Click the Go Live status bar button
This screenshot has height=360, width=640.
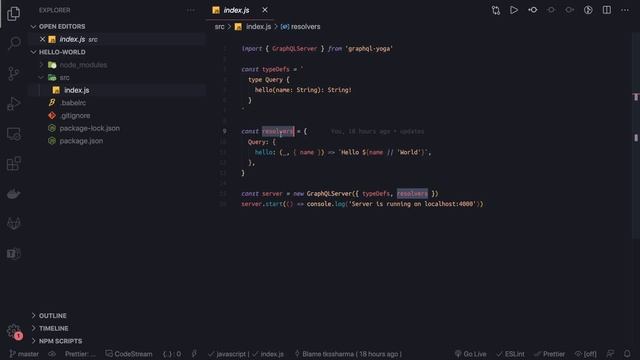pyautogui.click(x=470, y=354)
